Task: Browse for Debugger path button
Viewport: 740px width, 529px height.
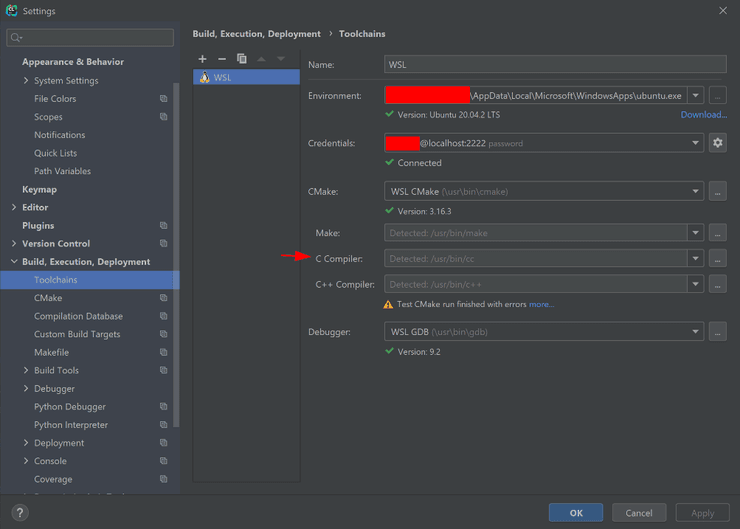Action: [x=717, y=332]
